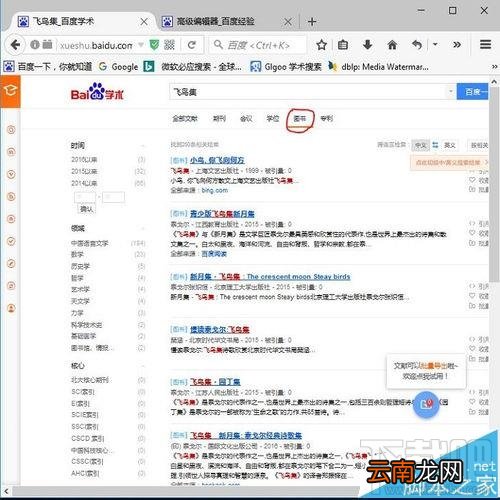Open the dropdown arrow next to undo icon
Screen dimensions: 500x500
[x=435, y=45]
